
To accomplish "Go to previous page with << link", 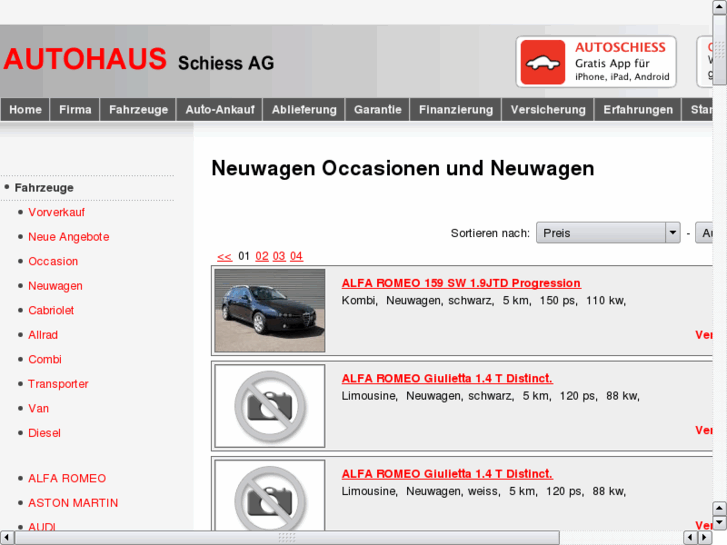I will coord(224,256).
